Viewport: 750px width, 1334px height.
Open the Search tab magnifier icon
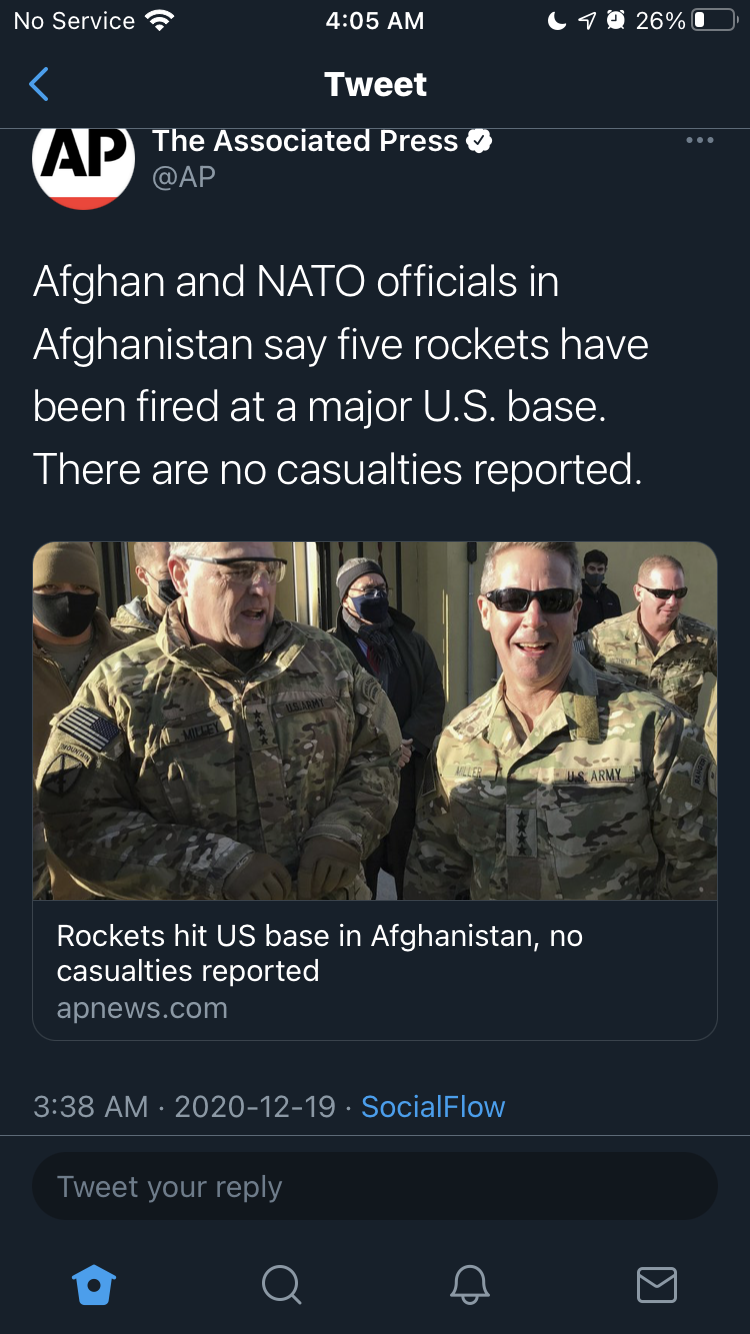[281, 1284]
